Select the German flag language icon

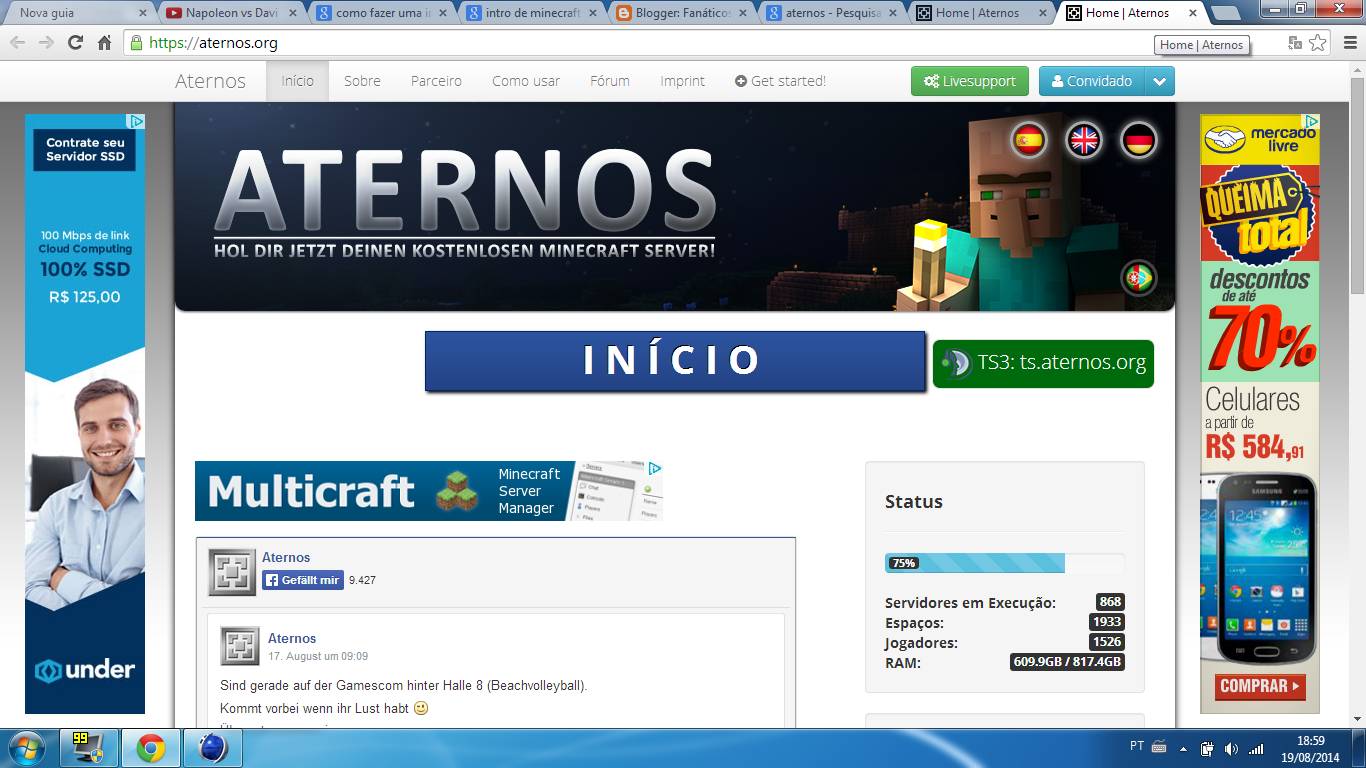point(1138,140)
